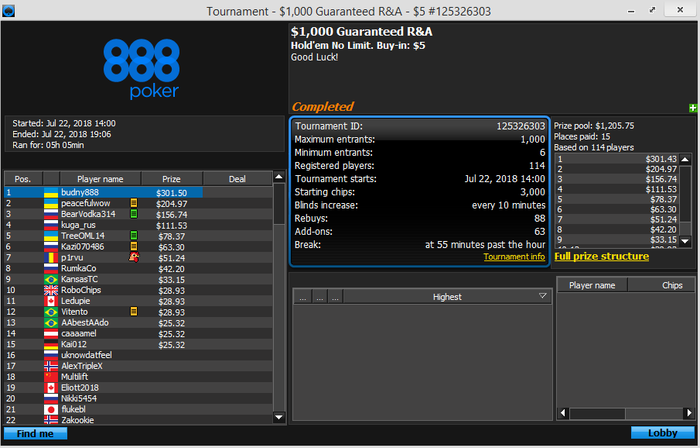Click Player name header in chips panel
Image resolution: width=700 pixels, height=448 pixels.
point(592,285)
